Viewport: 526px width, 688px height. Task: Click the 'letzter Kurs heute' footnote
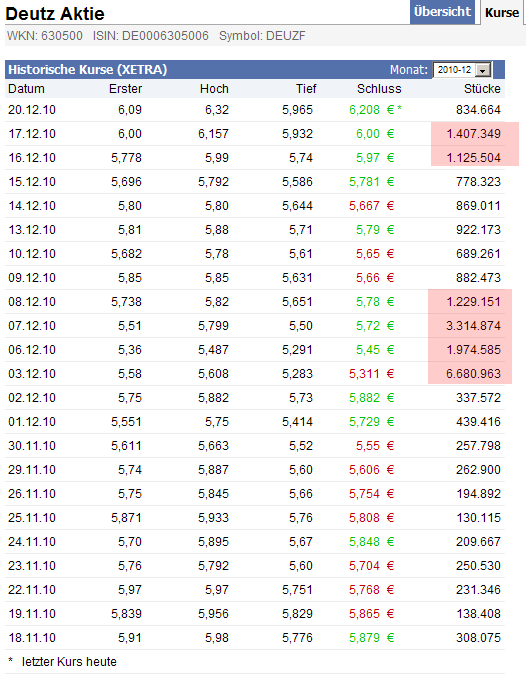click(x=69, y=662)
